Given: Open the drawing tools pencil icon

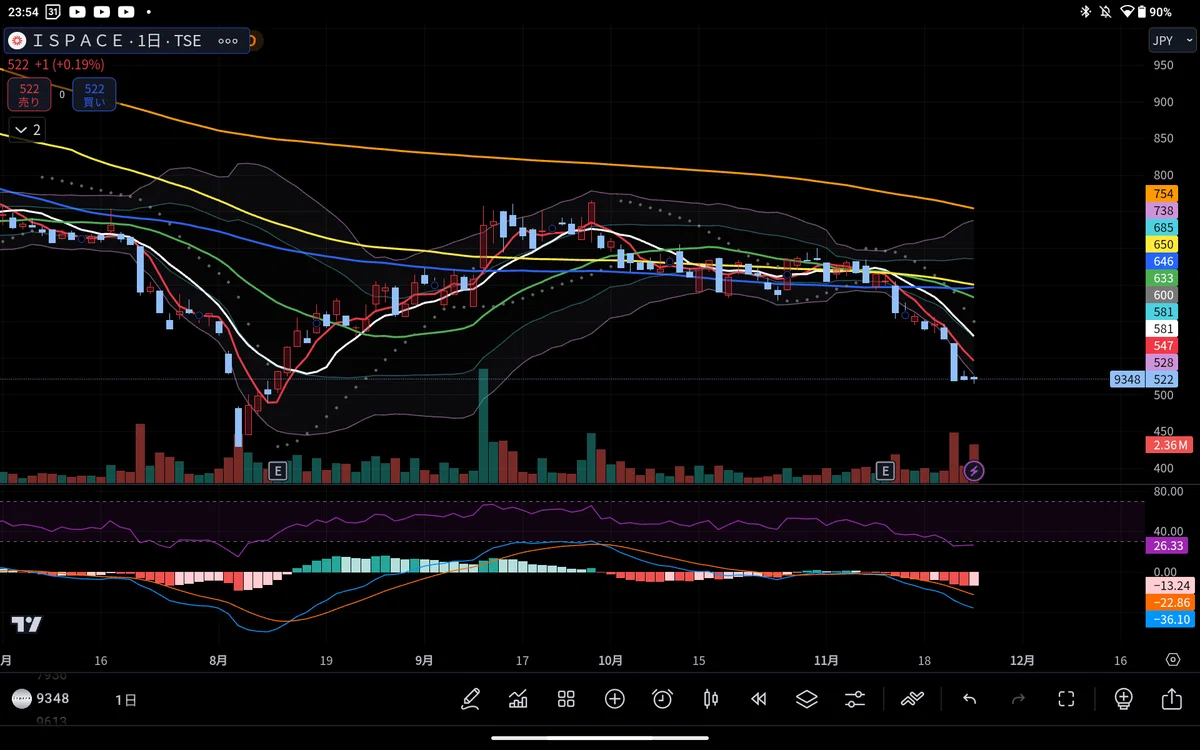Looking at the screenshot, I should [471, 699].
